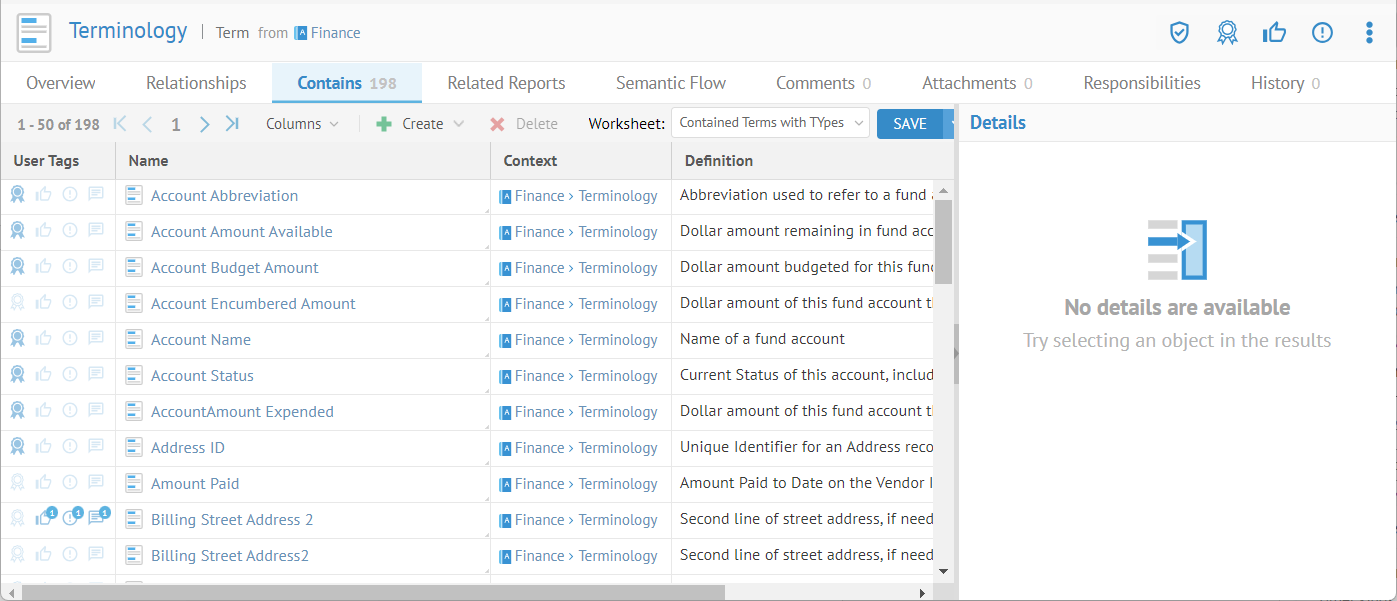Click the SAVE button

909,124
